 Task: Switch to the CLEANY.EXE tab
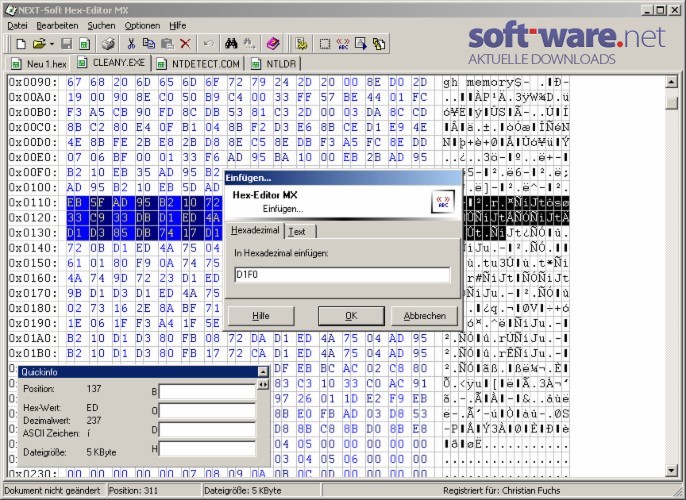pos(112,63)
